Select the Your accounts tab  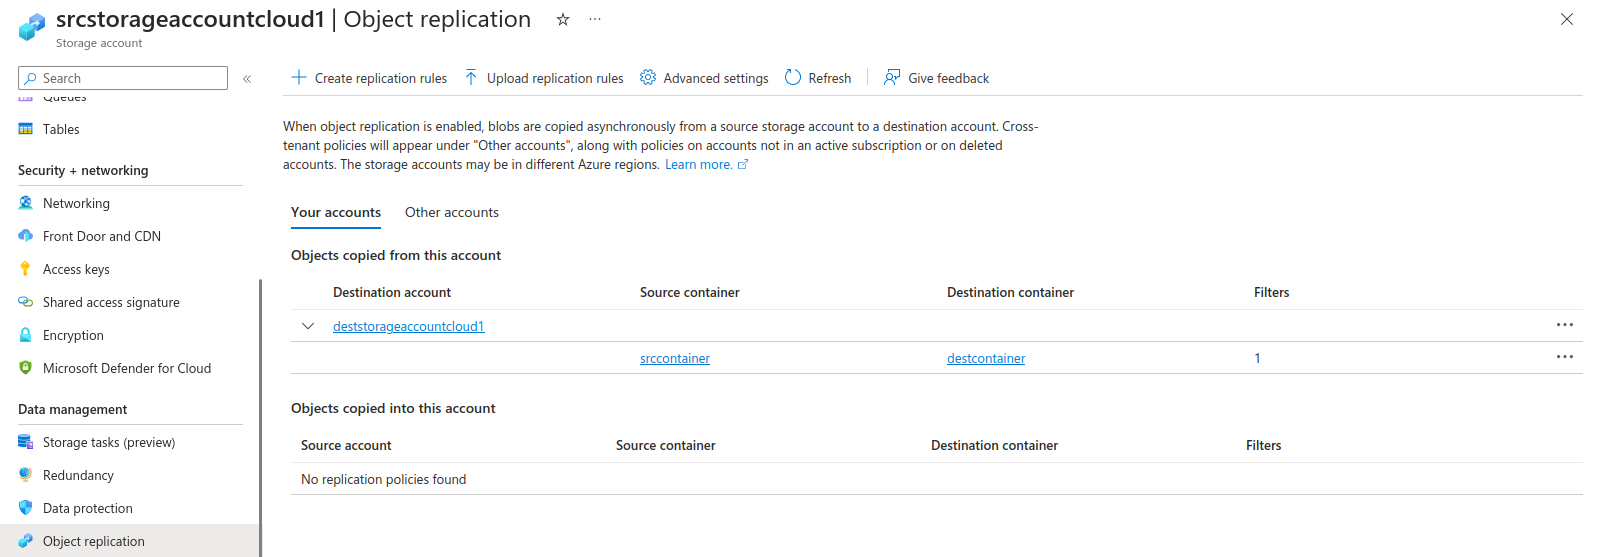coord(336,212)
